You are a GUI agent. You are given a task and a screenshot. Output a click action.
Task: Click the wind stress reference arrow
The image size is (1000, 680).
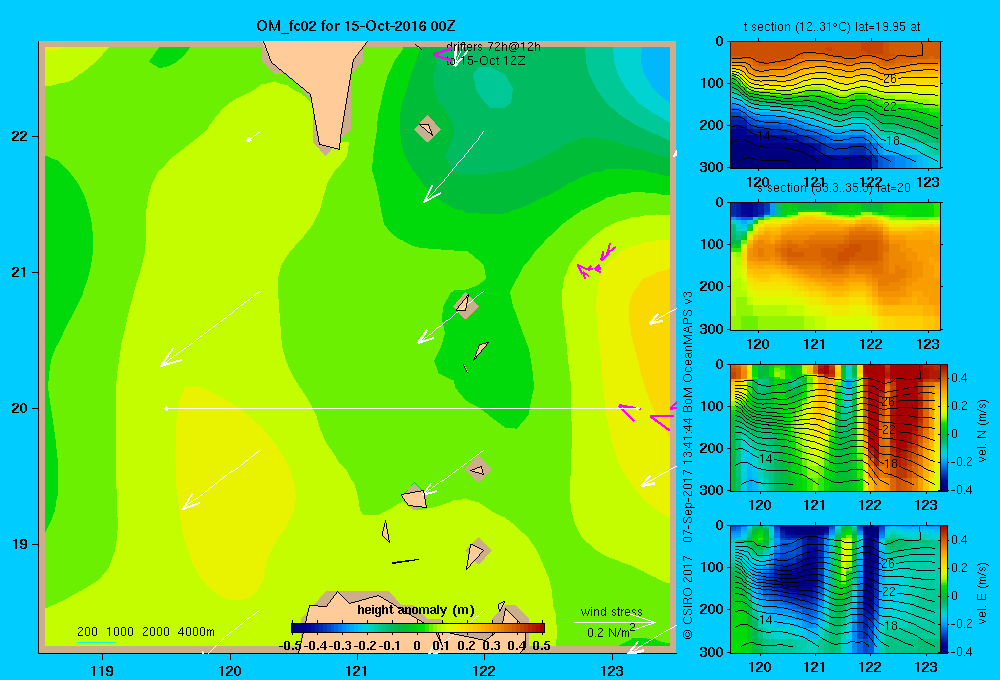tap(615, 621)
